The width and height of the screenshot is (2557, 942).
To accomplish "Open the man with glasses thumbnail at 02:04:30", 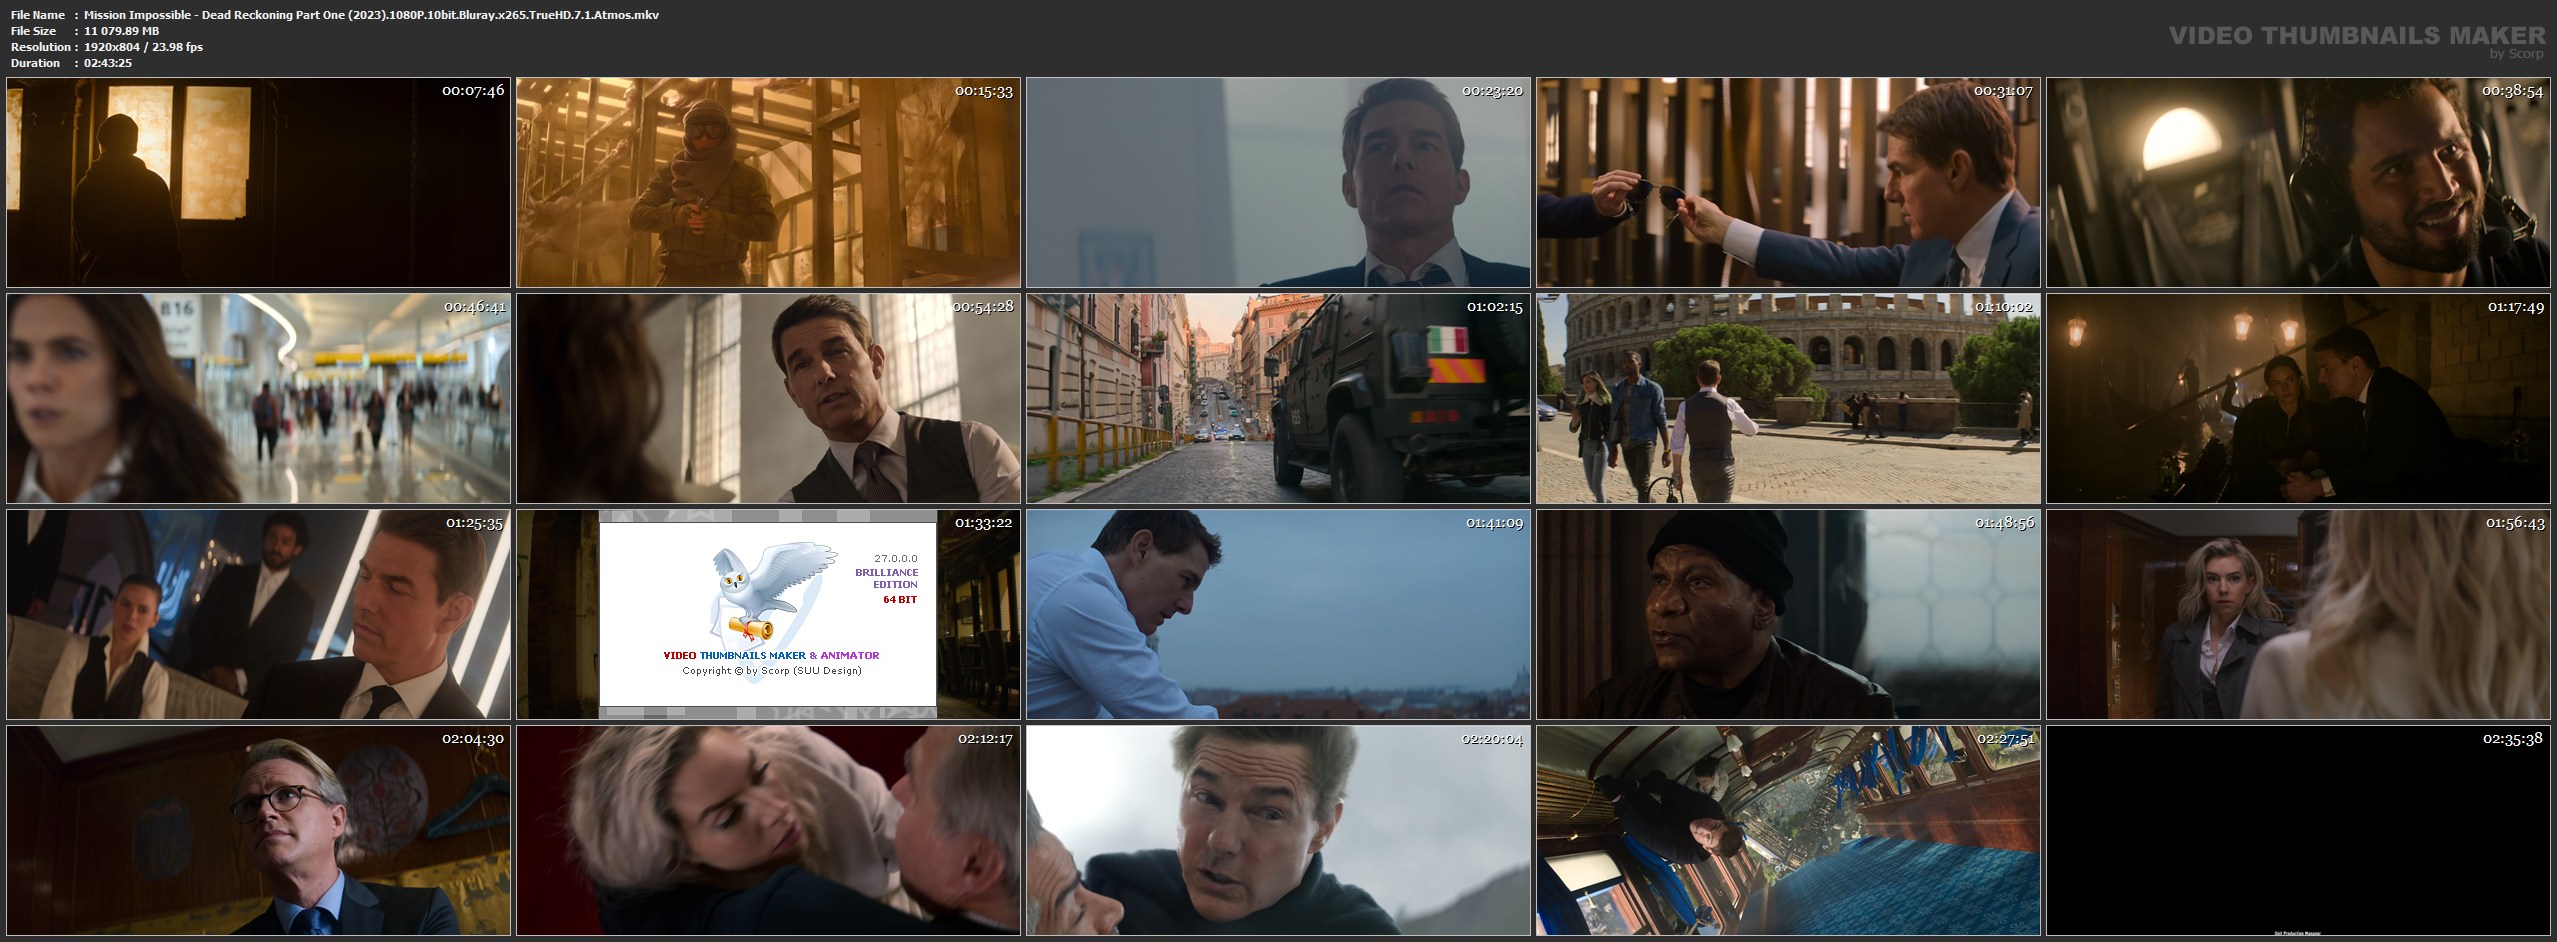I will pyautogui.click(x=258, y=830).
